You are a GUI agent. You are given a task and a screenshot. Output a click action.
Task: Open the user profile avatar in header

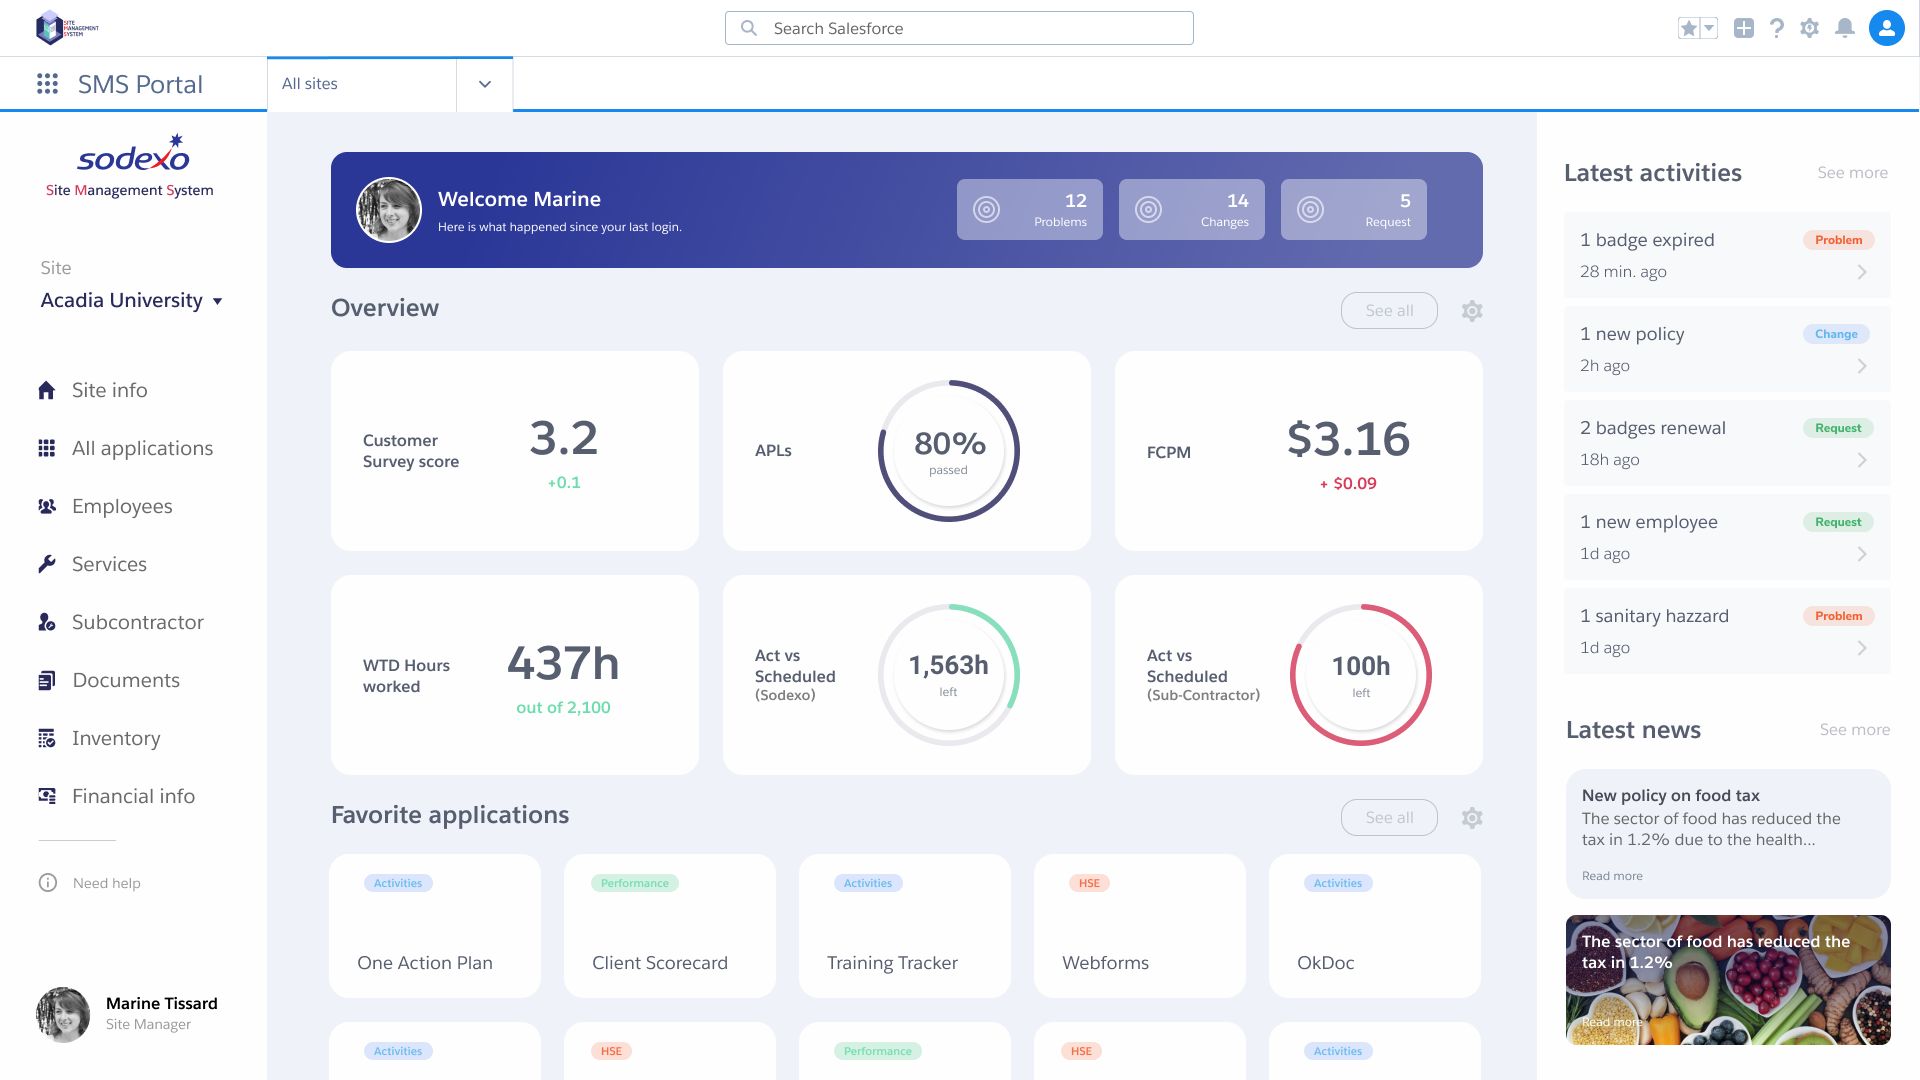(x=1887, y=28)
